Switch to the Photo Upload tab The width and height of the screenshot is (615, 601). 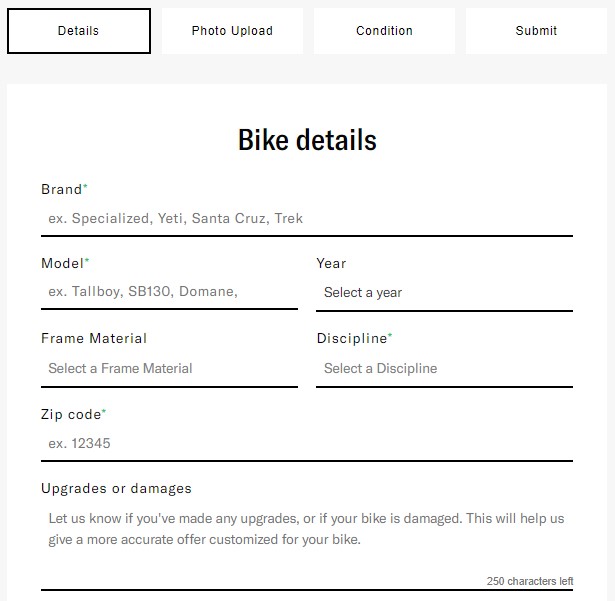[x=232, y=31]
